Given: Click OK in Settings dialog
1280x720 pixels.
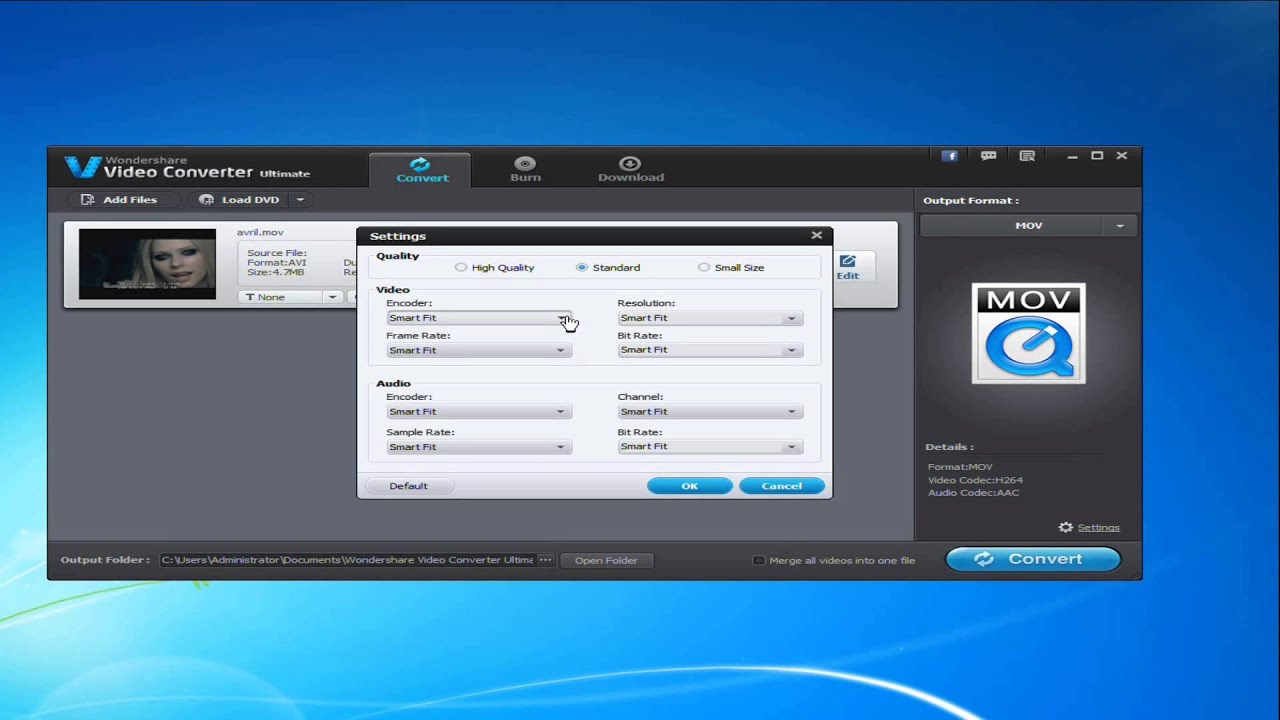Looking at the screenshot, I should coord(690,486).
